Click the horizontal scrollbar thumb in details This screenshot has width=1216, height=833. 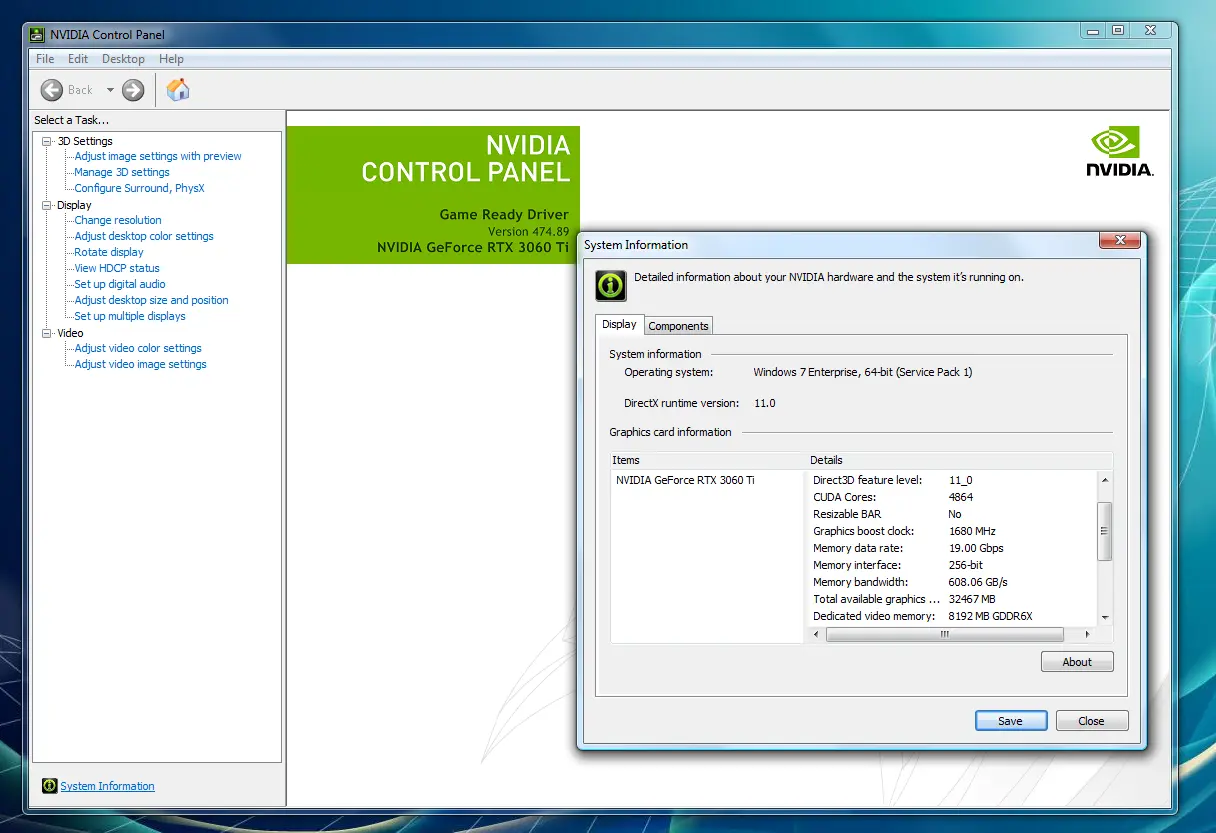point(944,635)
